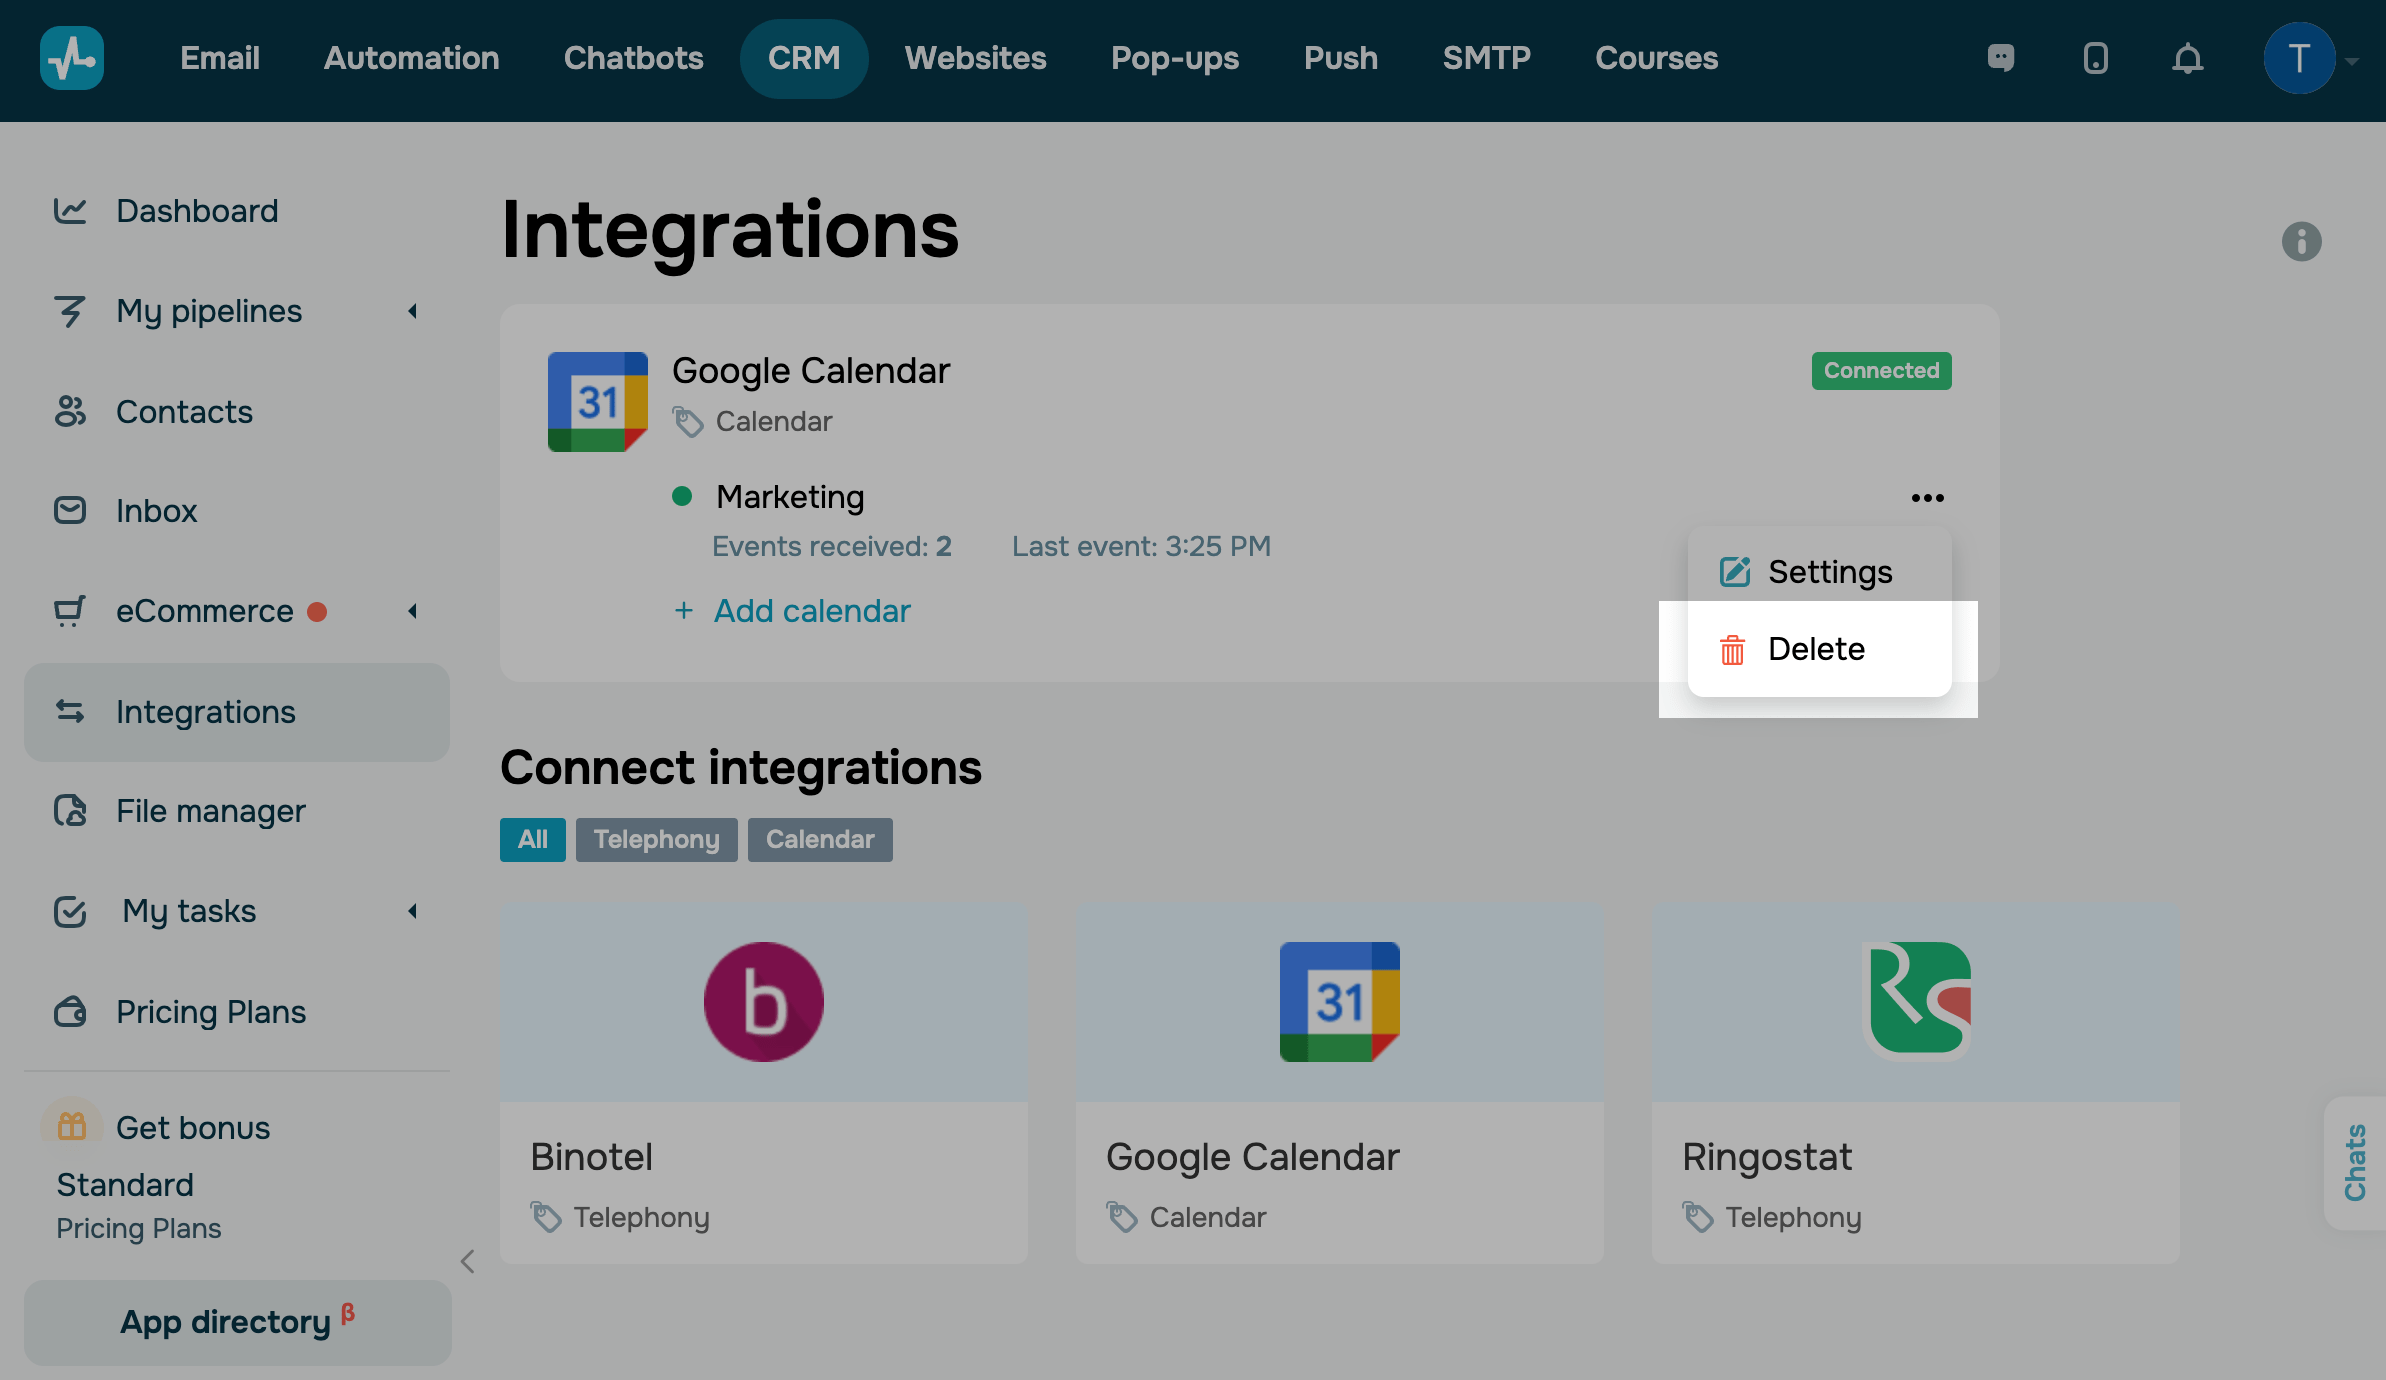This screenshot has width=2386, height=1380.
Task: Click the Ringostat logo icon
Action: [x=1918, y=1001]
